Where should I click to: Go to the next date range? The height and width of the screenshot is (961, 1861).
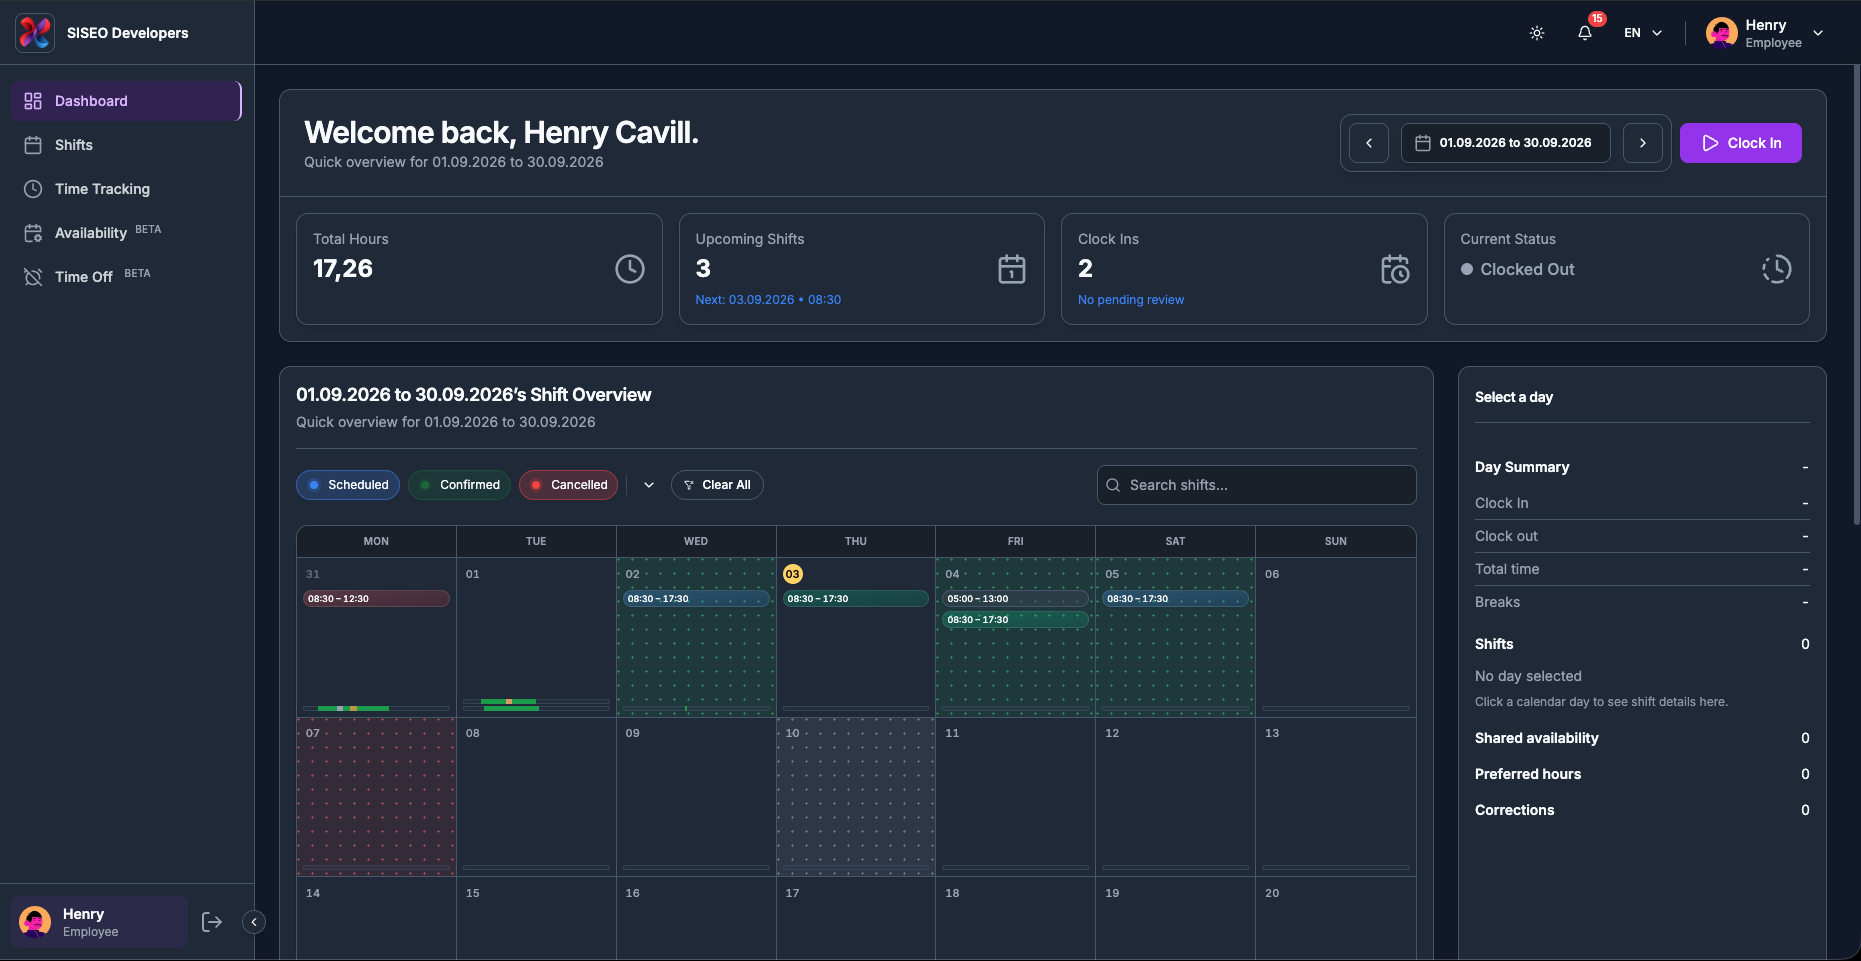tap(1643, 143)
